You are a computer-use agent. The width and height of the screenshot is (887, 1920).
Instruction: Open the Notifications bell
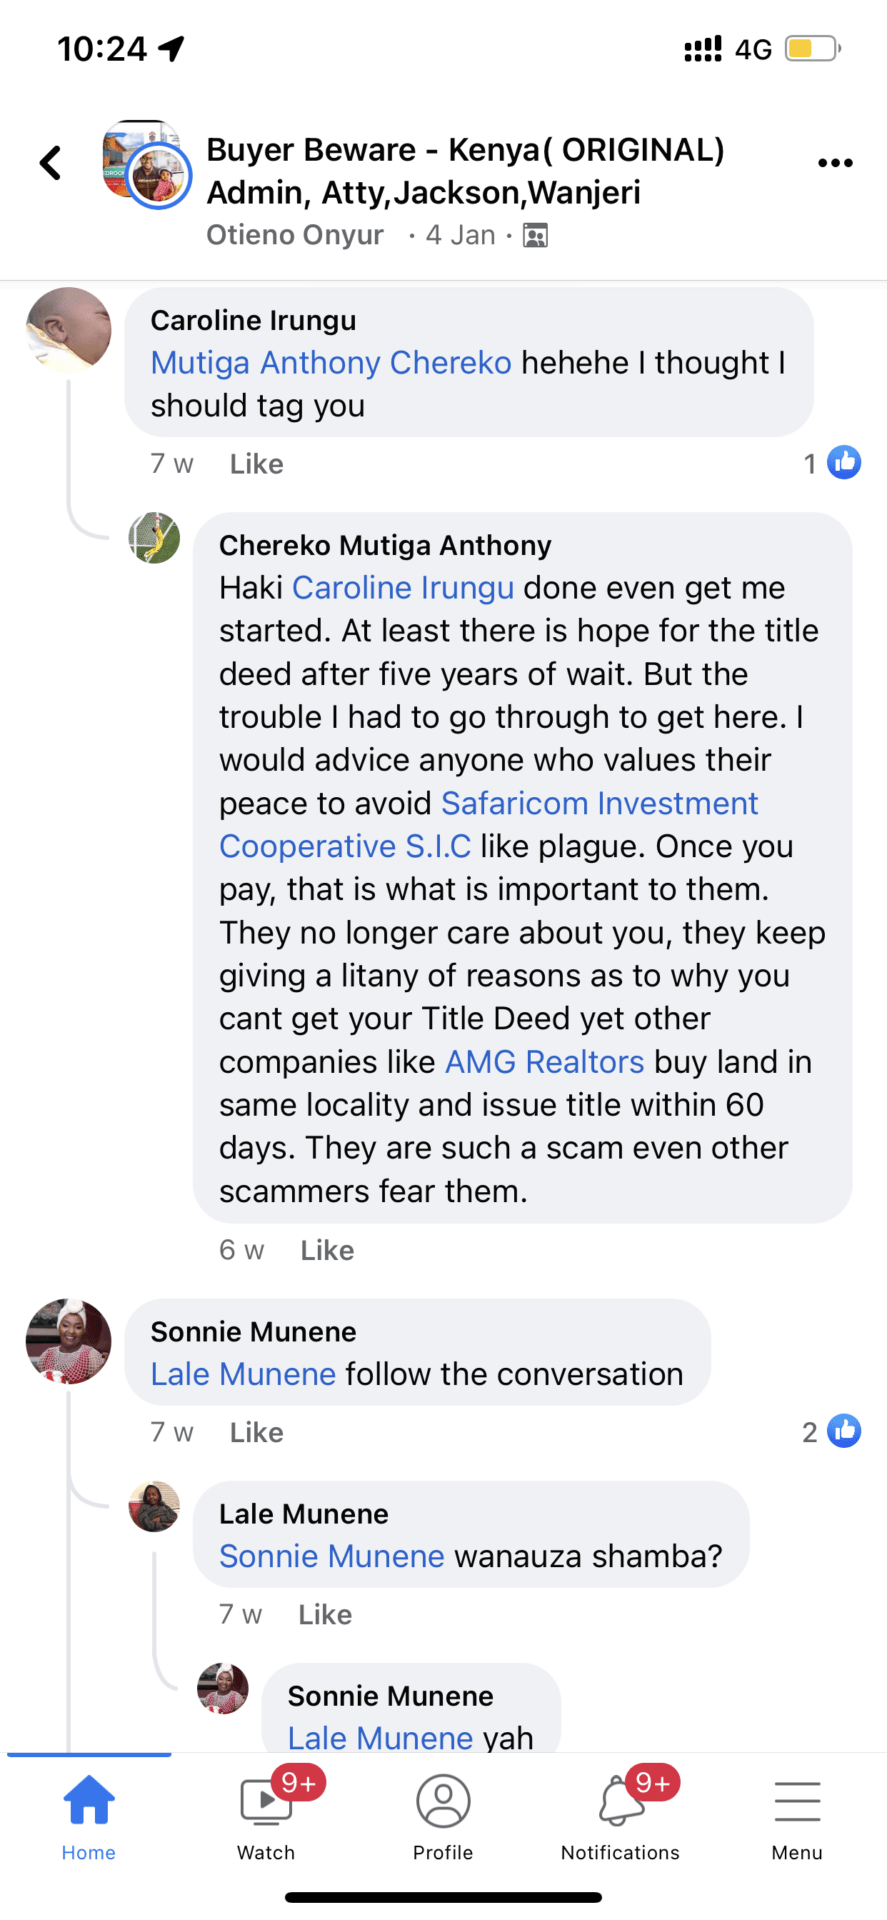click(620, 1817)
